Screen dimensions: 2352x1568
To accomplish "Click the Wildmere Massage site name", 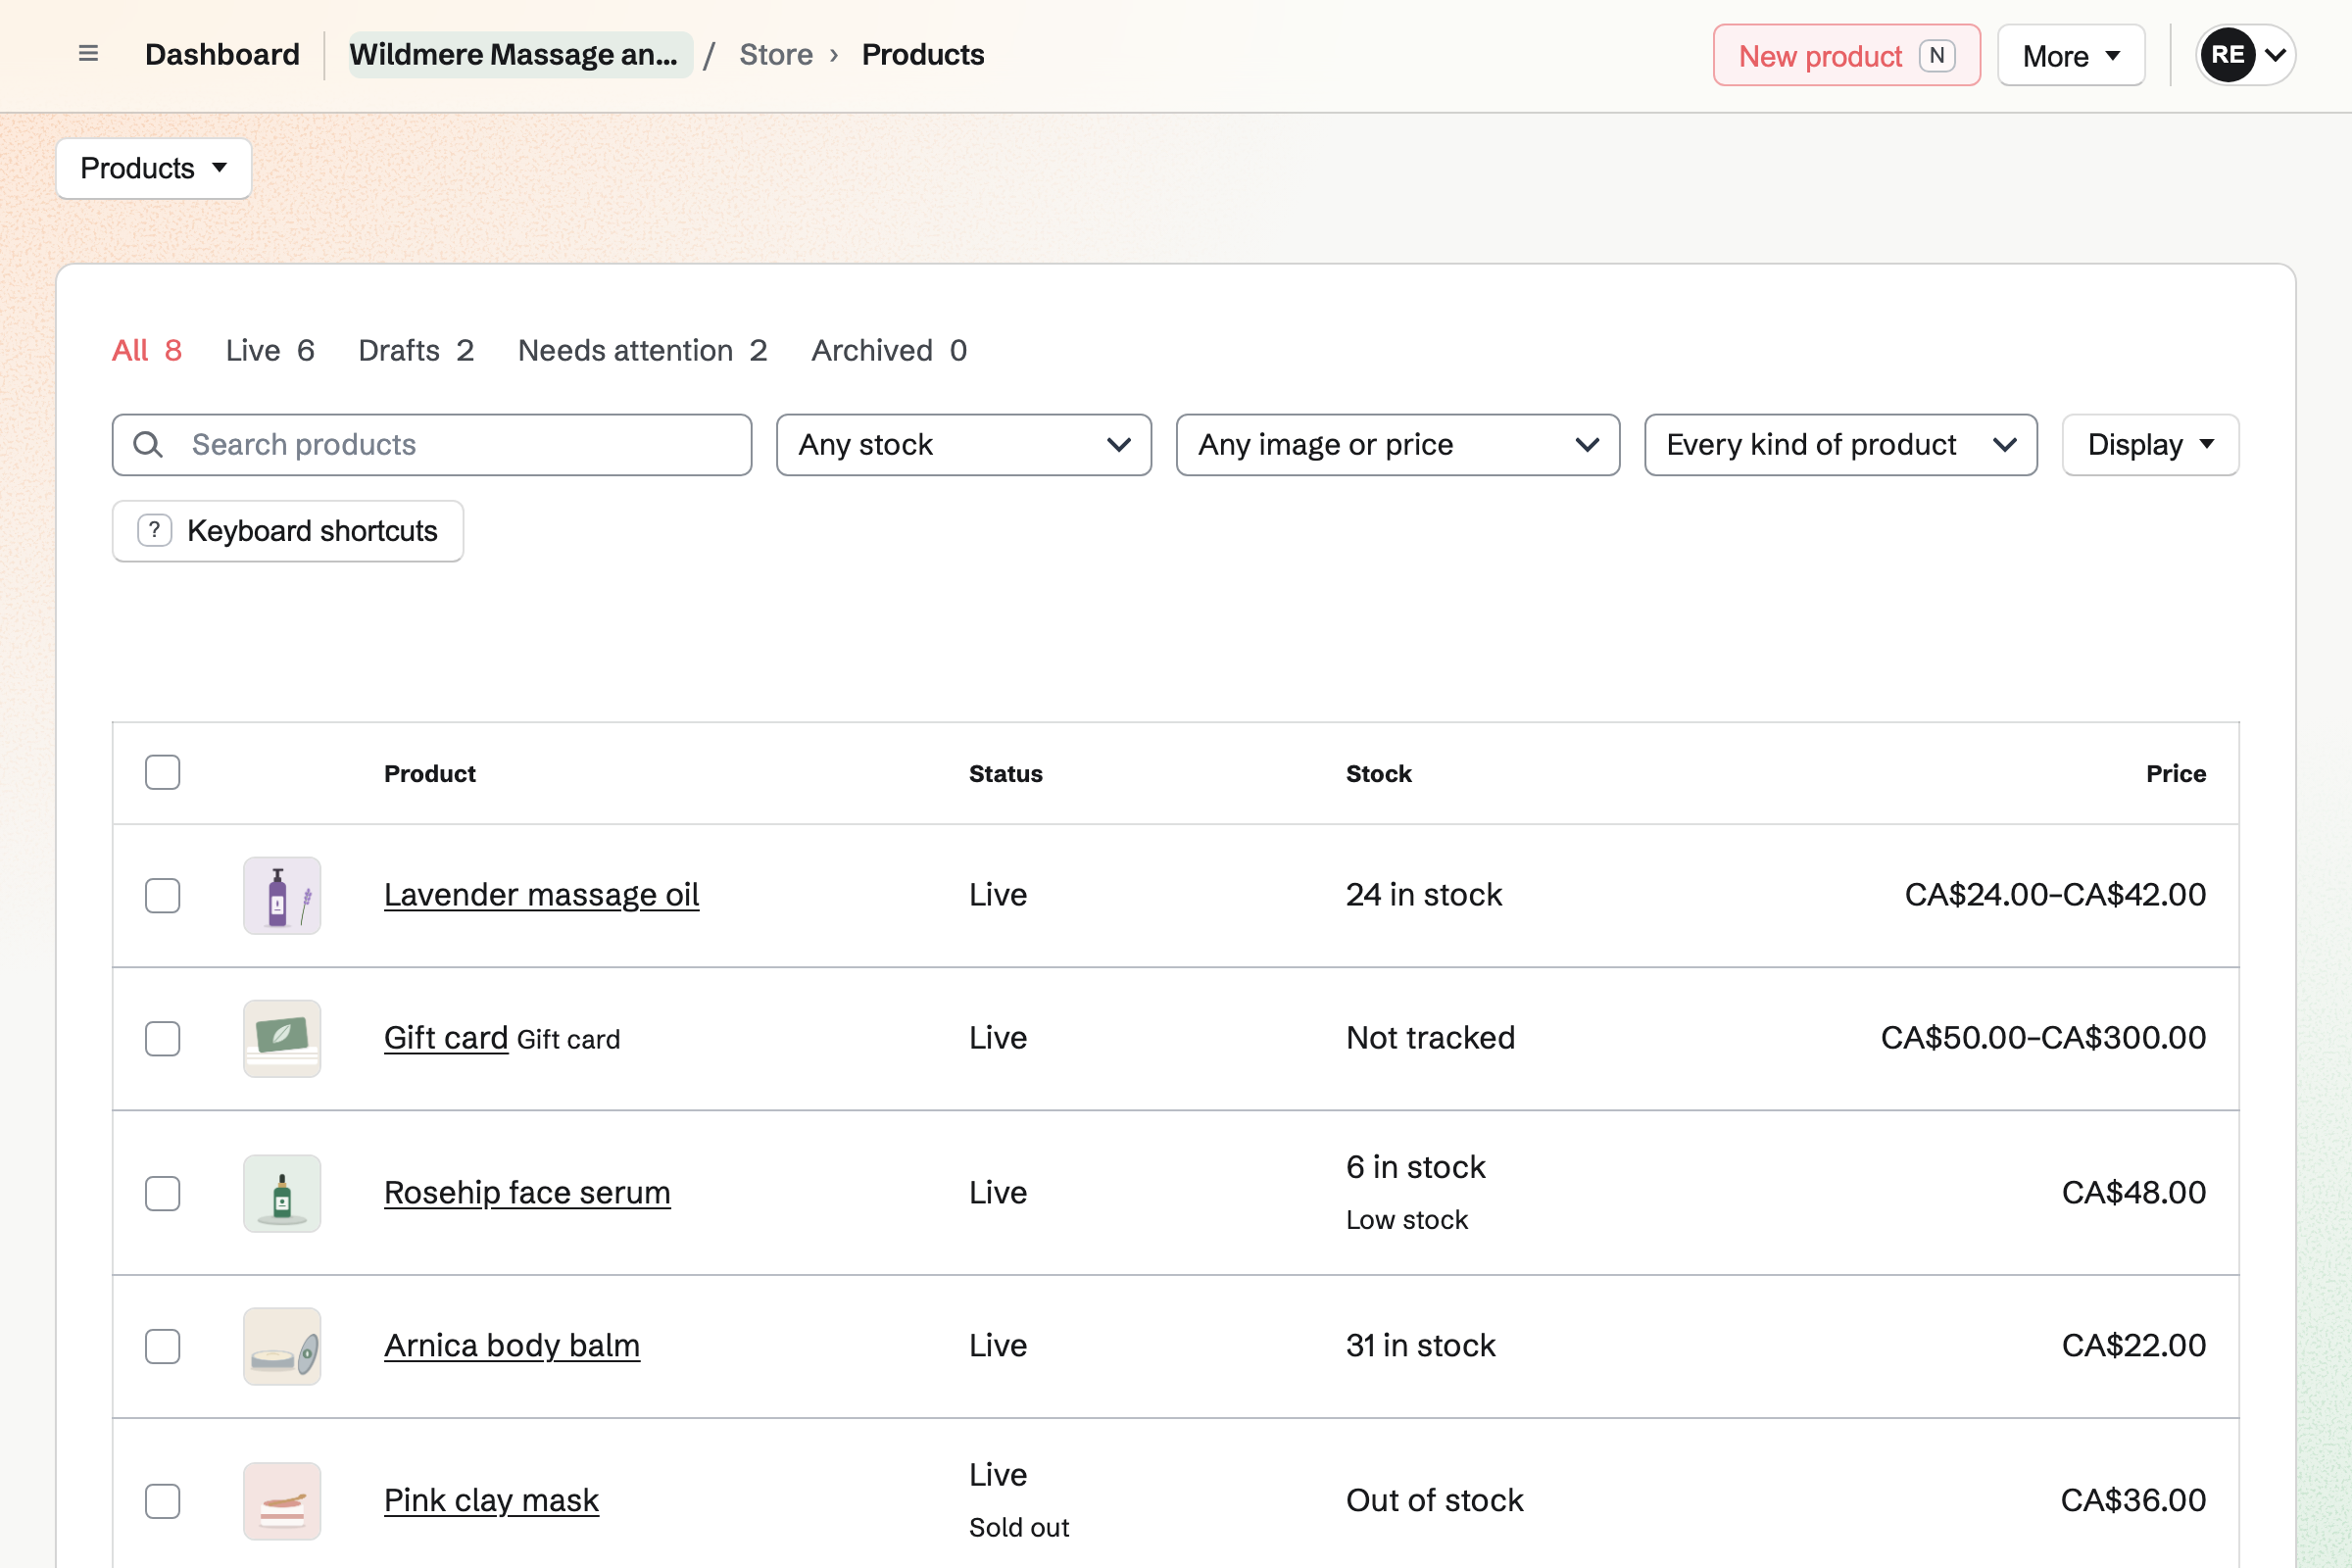I will point(520,55).
